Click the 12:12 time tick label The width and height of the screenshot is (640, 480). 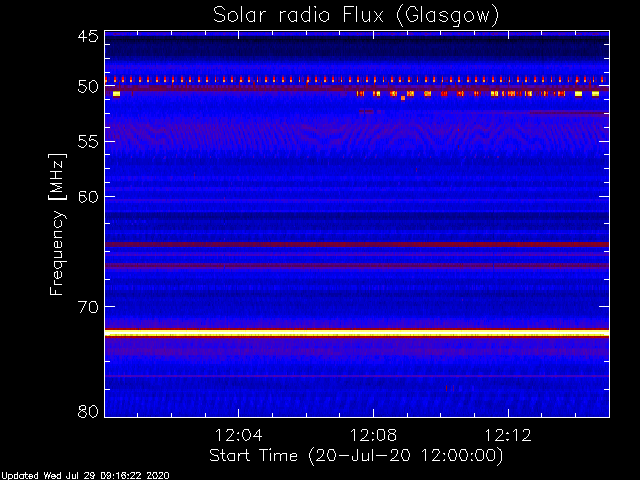pos(508,435)
